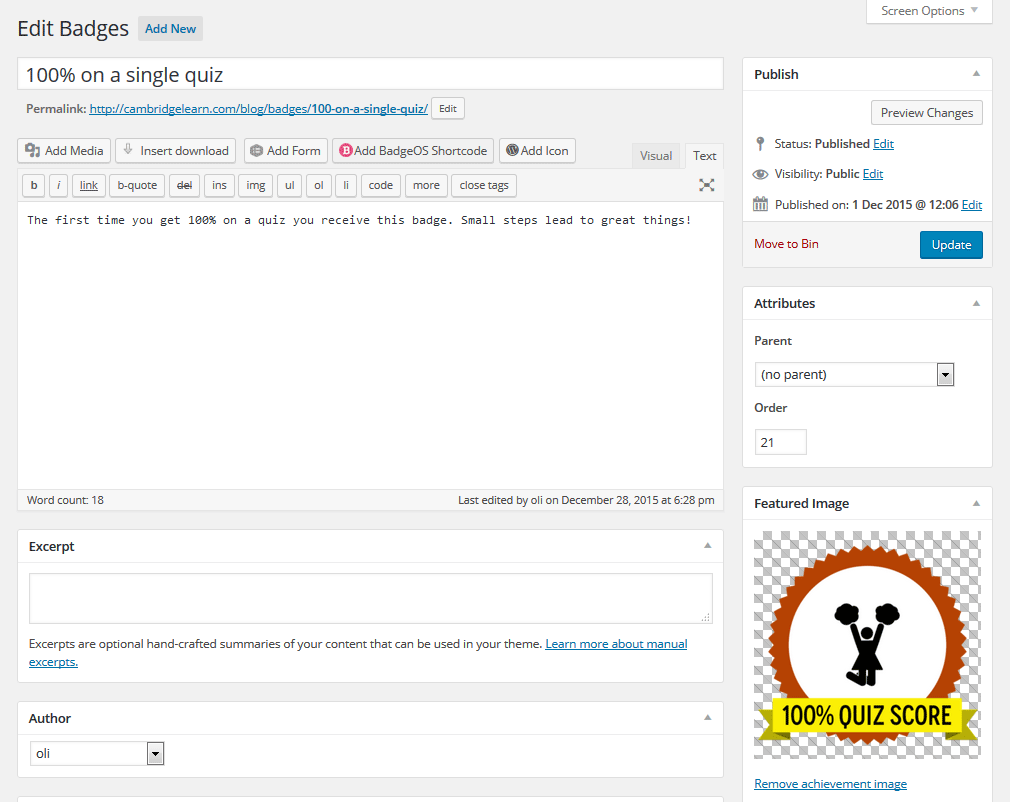
Task: Click the fullscreen distraction-free editor icon
Action: [x=707, y=185]
